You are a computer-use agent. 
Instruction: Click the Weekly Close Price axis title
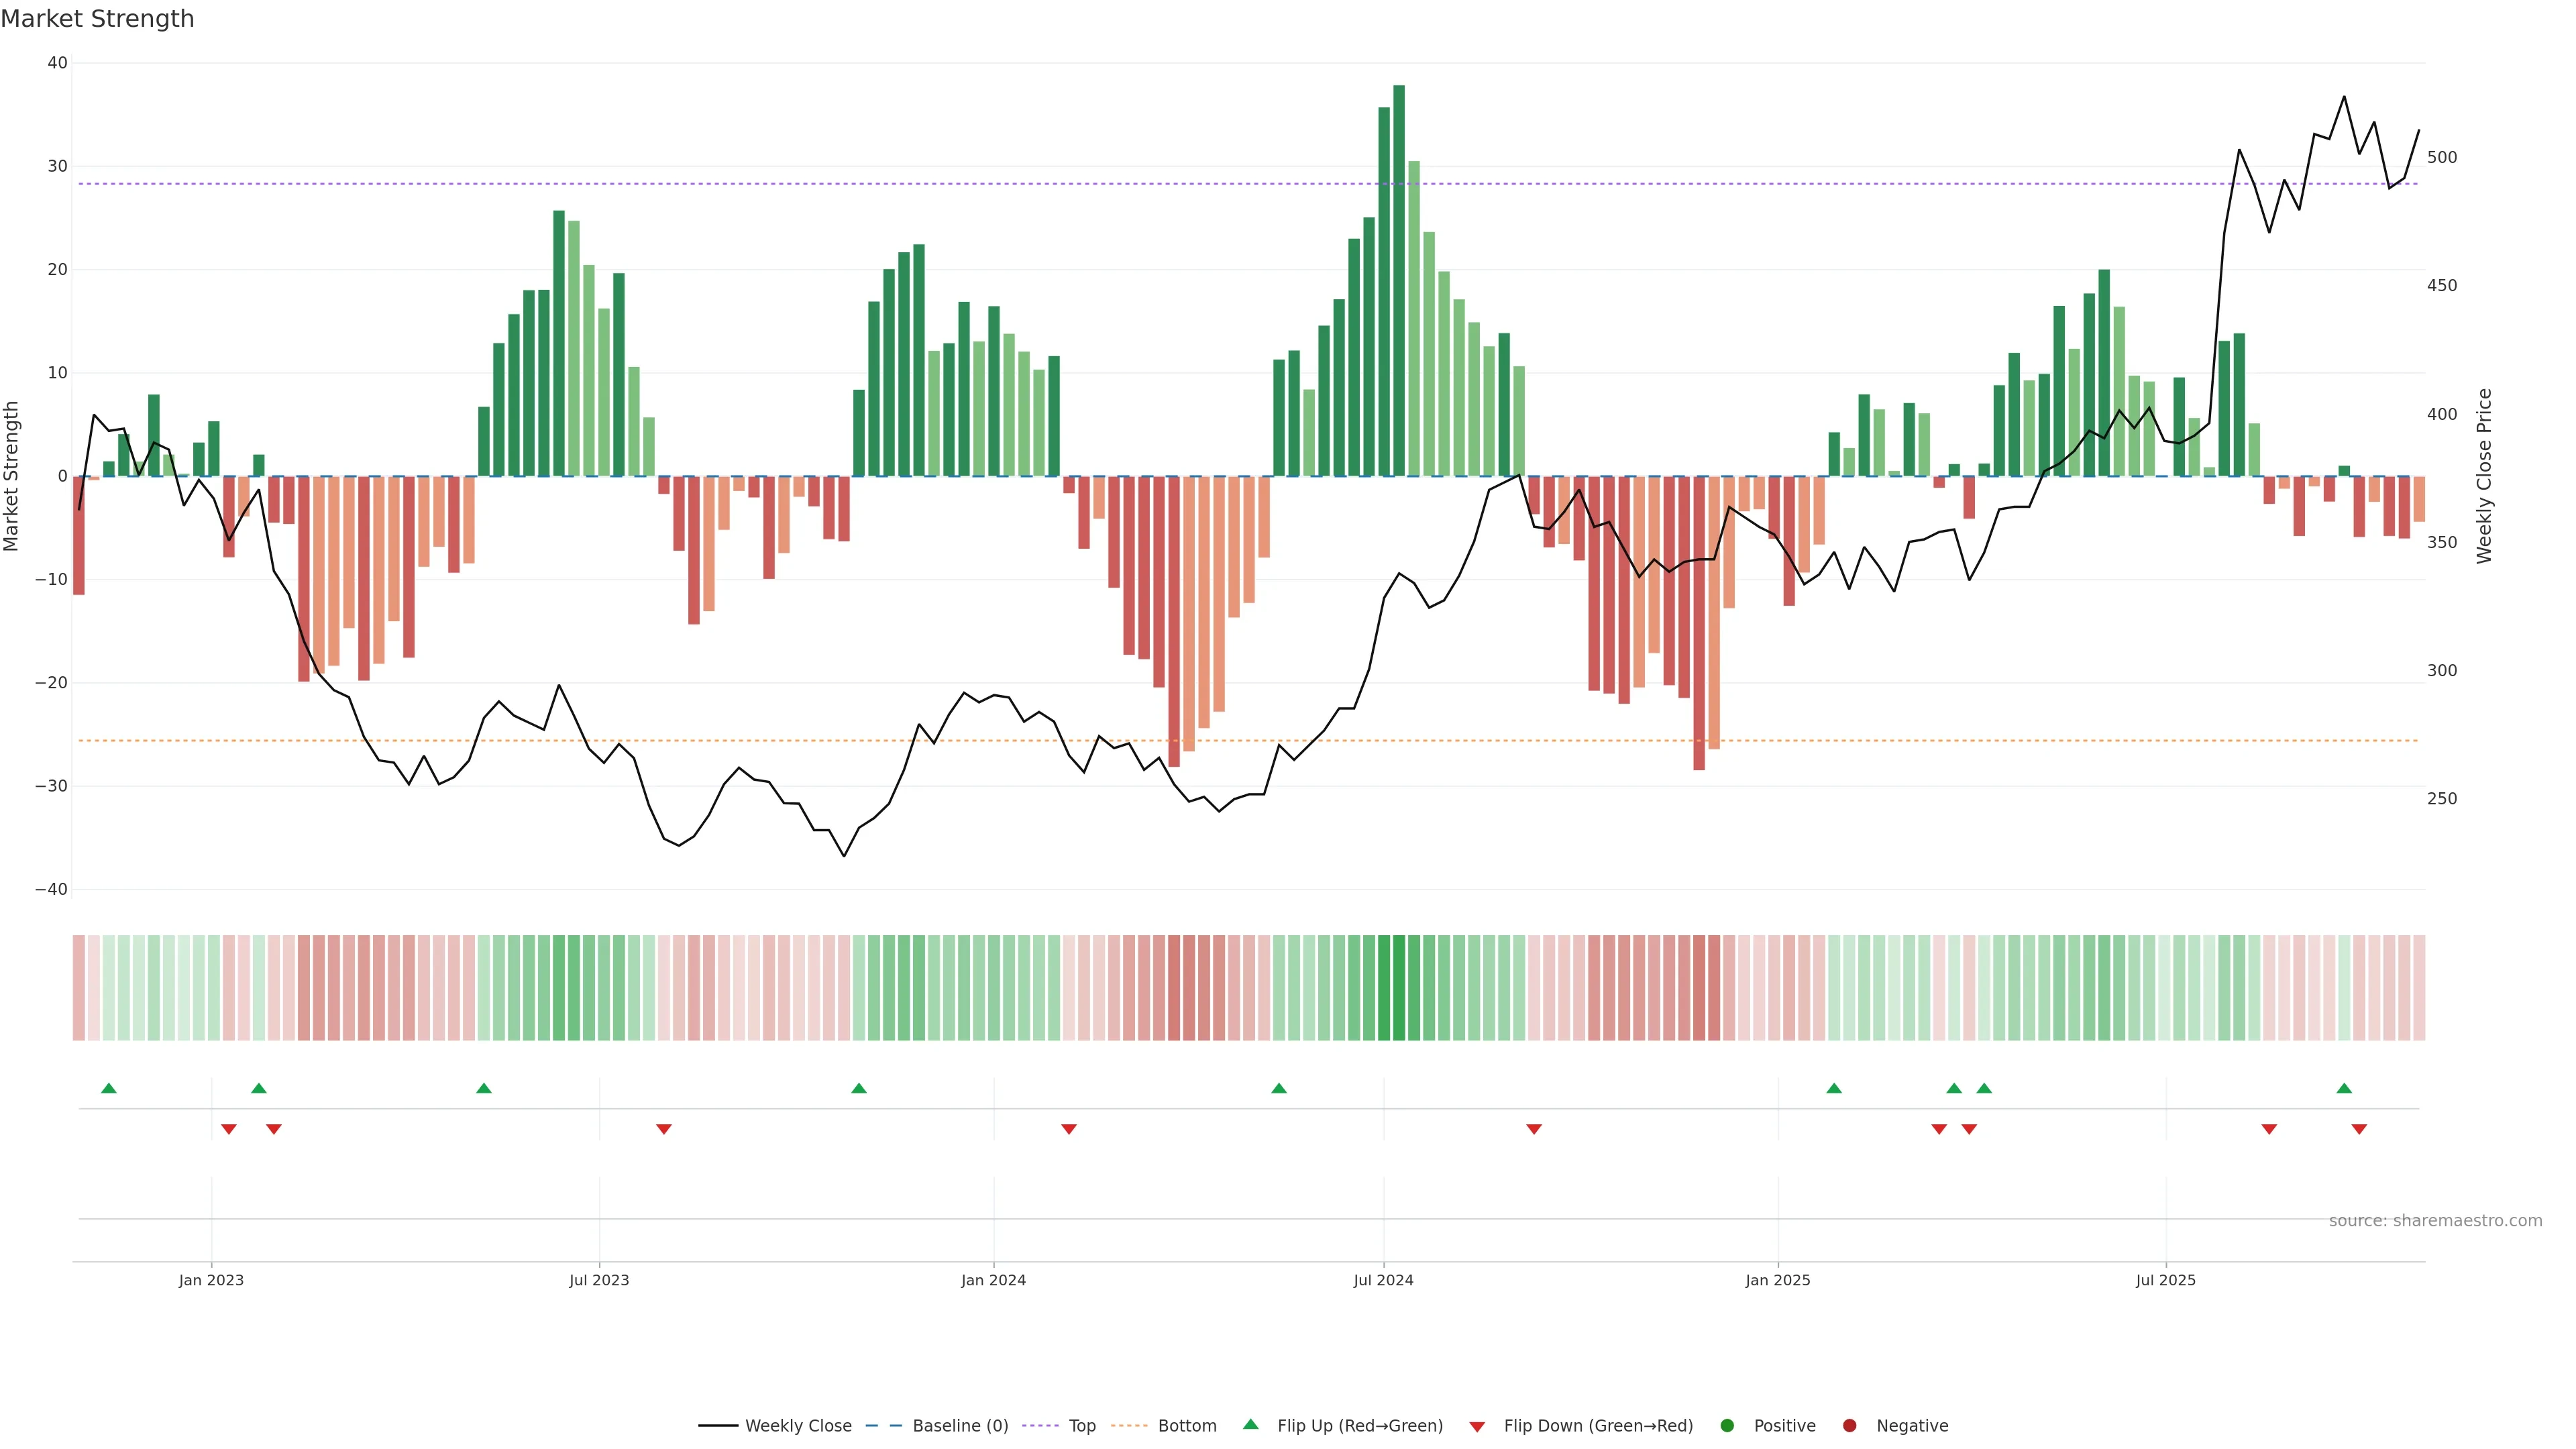(x=2484, y=476)
